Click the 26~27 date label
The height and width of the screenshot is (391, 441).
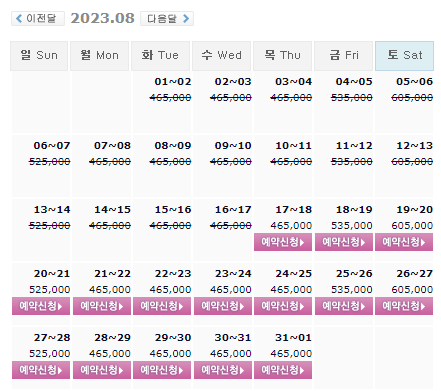414,274
